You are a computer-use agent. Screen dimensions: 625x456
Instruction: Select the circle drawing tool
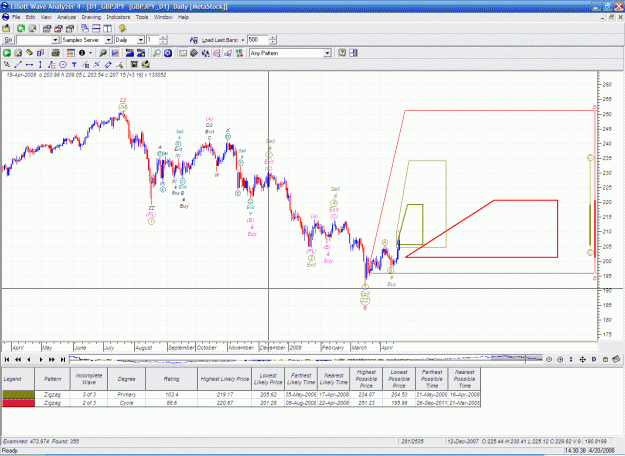63,65
